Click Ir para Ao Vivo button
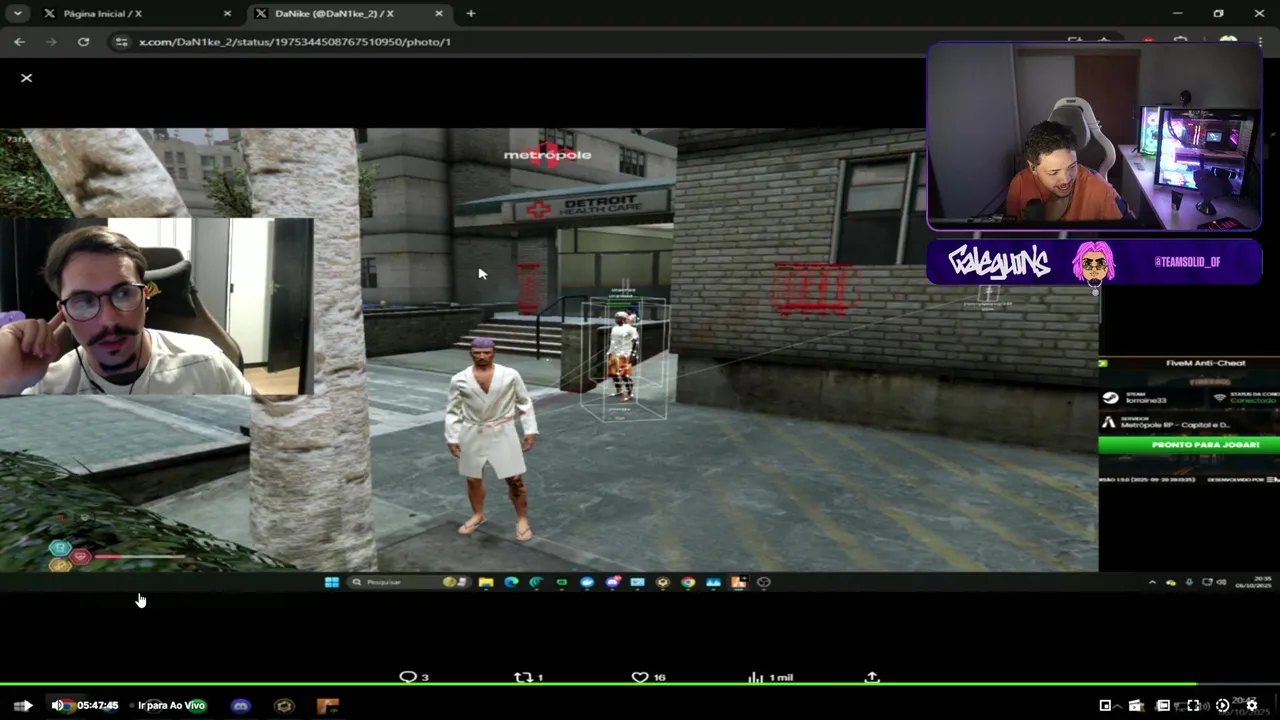 pos(171,705)
